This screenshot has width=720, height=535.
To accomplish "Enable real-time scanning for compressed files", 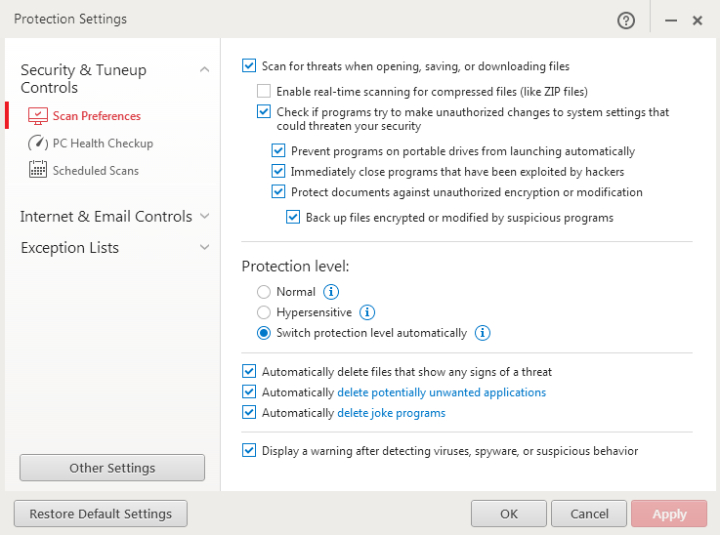I will (x=264, y=91).
